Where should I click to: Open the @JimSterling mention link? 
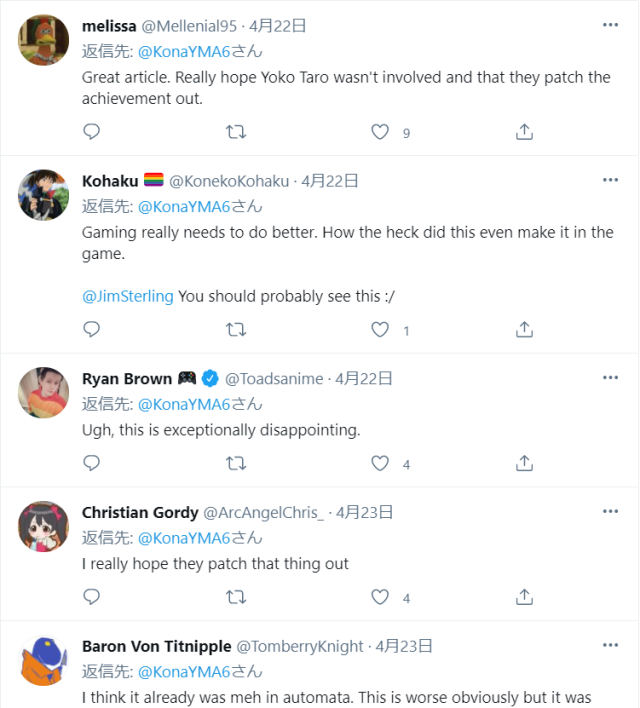[x=128, y=296]
